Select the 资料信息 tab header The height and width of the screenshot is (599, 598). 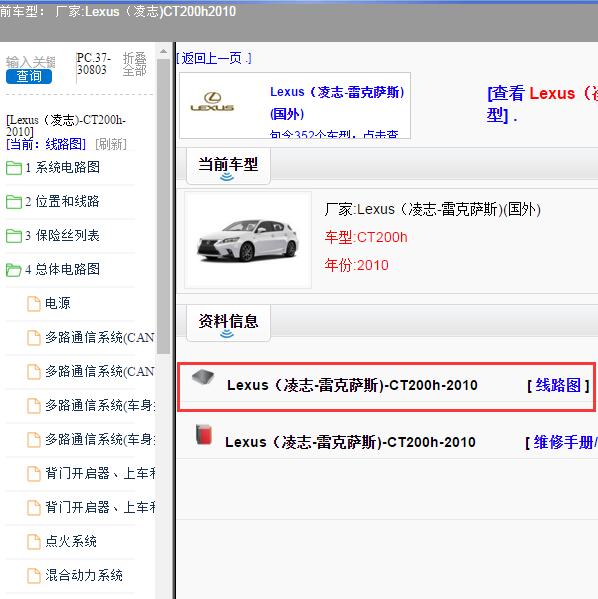tap(228, 323)
